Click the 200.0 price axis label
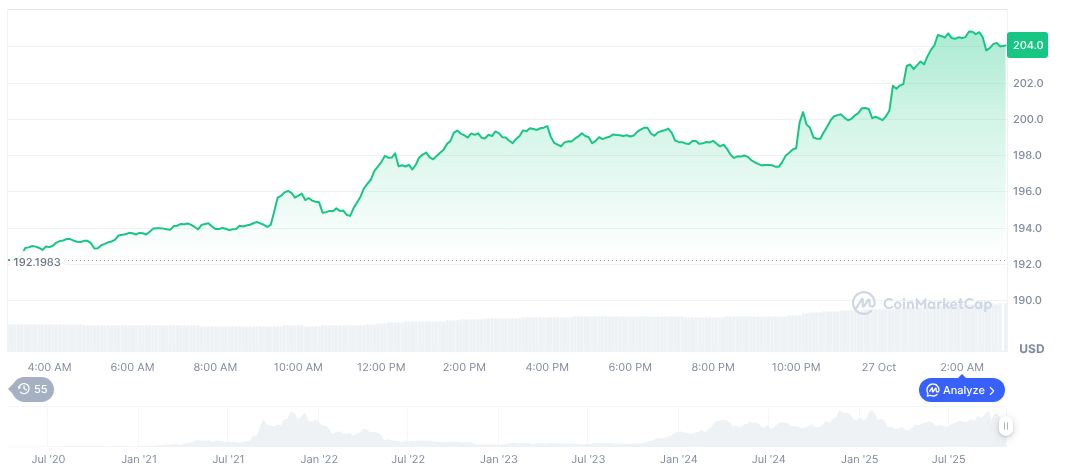The image size is (1072, 470). pyautogui.click(x=1029, y=119)
